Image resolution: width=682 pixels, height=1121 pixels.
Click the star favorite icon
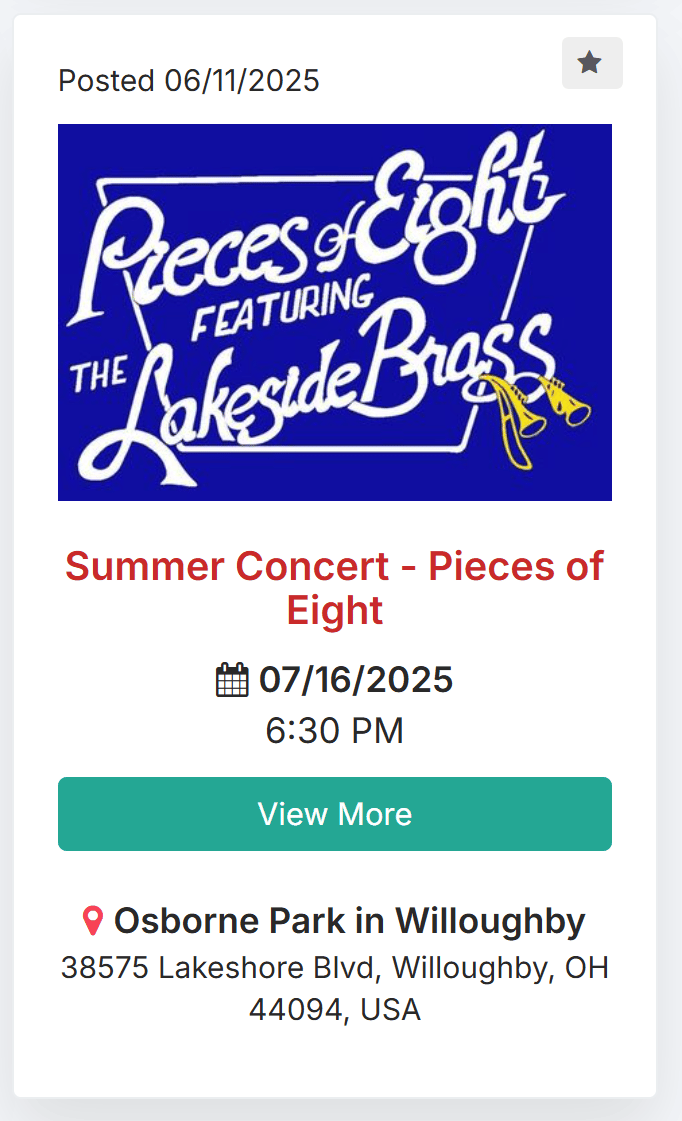[590, 62]
